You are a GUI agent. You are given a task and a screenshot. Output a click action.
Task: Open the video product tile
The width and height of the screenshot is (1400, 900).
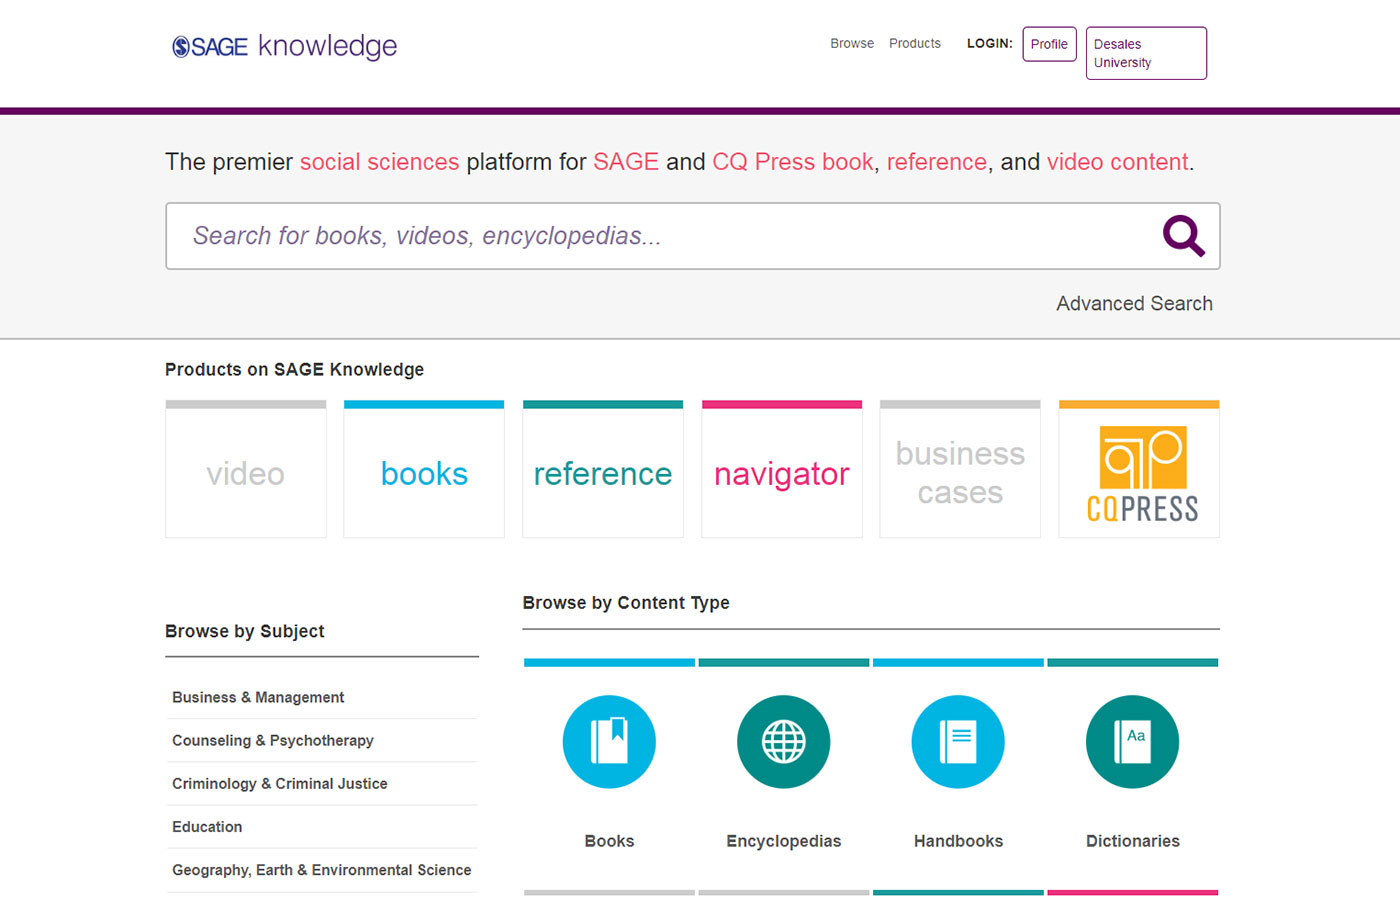pos(246,469)
